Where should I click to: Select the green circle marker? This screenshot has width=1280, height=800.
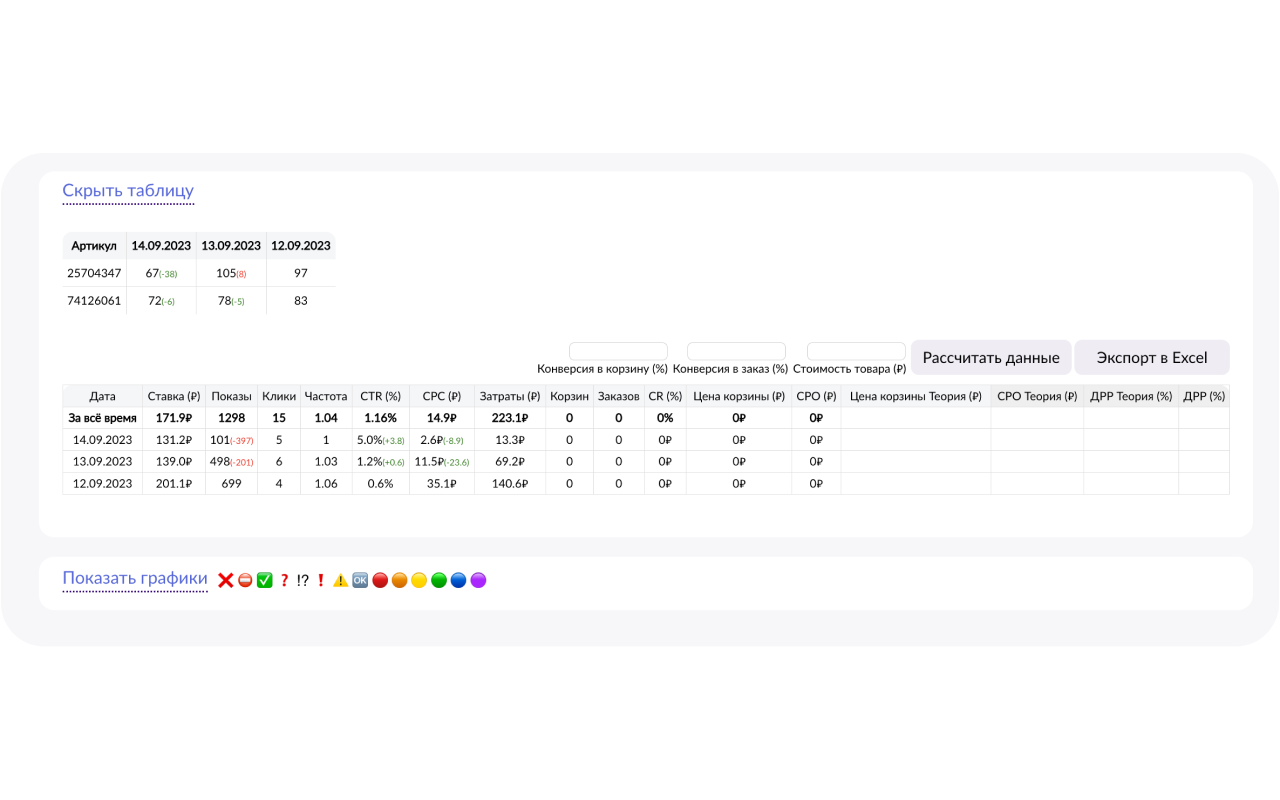[x=439, y=580]
